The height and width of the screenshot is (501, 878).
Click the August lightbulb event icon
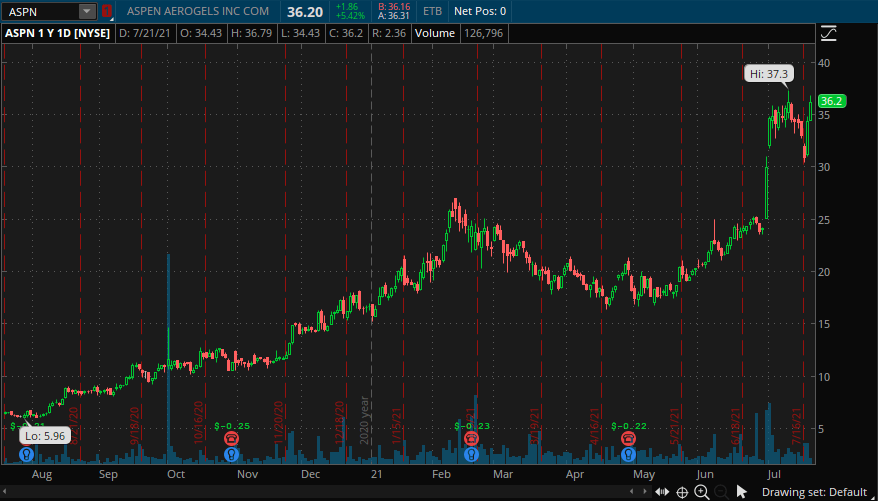(26, 454)
